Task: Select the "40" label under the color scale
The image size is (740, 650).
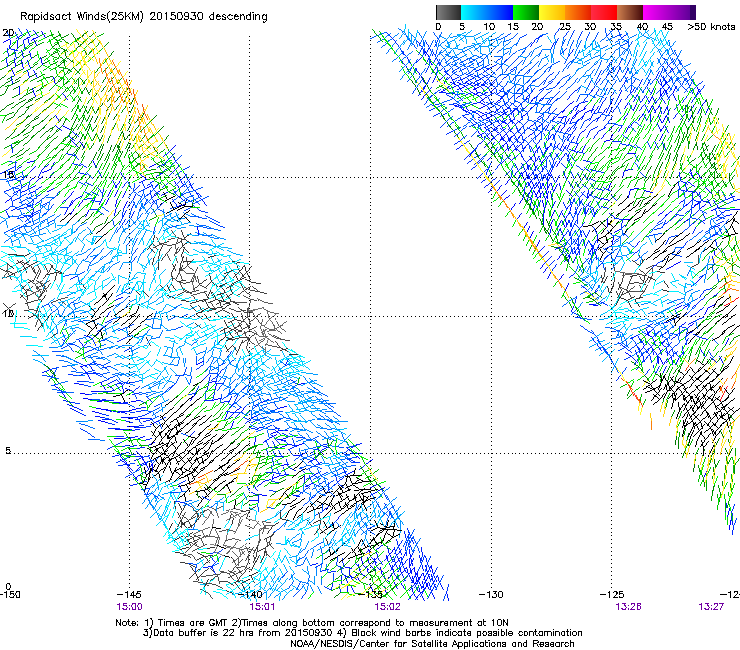Action: 642,27
